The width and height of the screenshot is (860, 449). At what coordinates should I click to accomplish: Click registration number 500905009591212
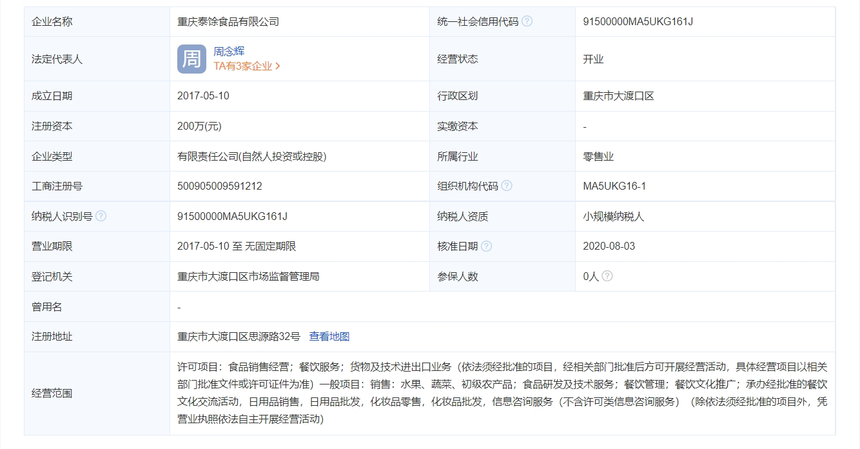219,186
